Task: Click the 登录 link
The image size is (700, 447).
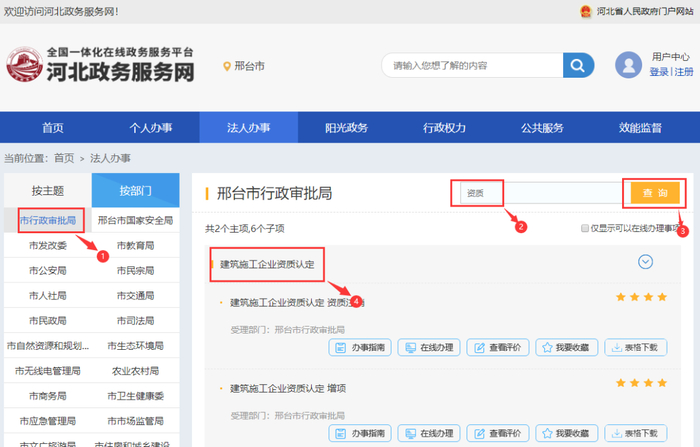Action: pyautogui.click(x=659, y=72)
